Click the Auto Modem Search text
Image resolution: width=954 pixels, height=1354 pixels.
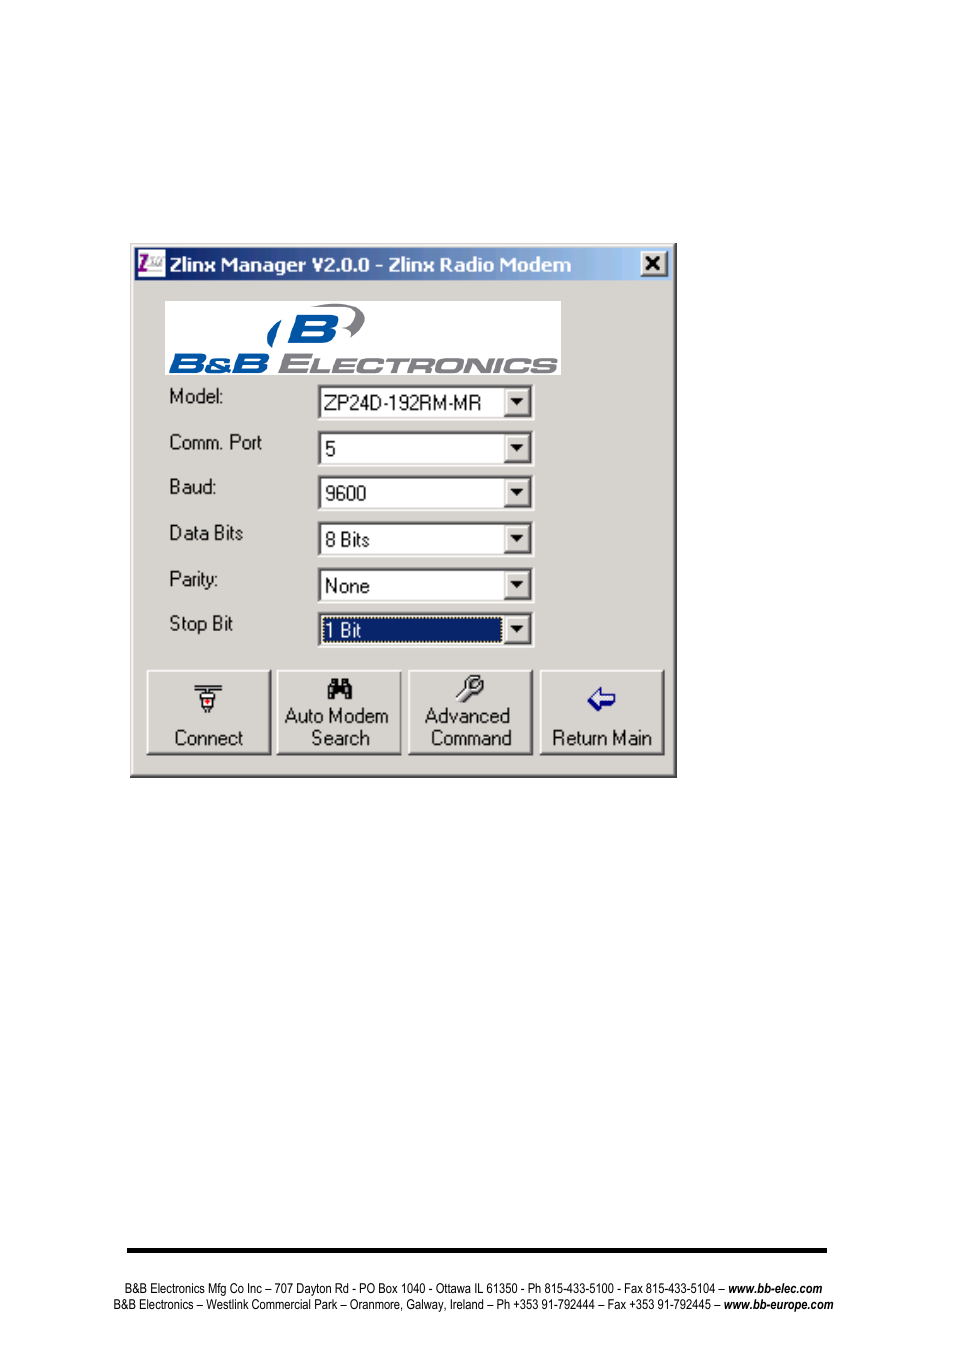337,727
